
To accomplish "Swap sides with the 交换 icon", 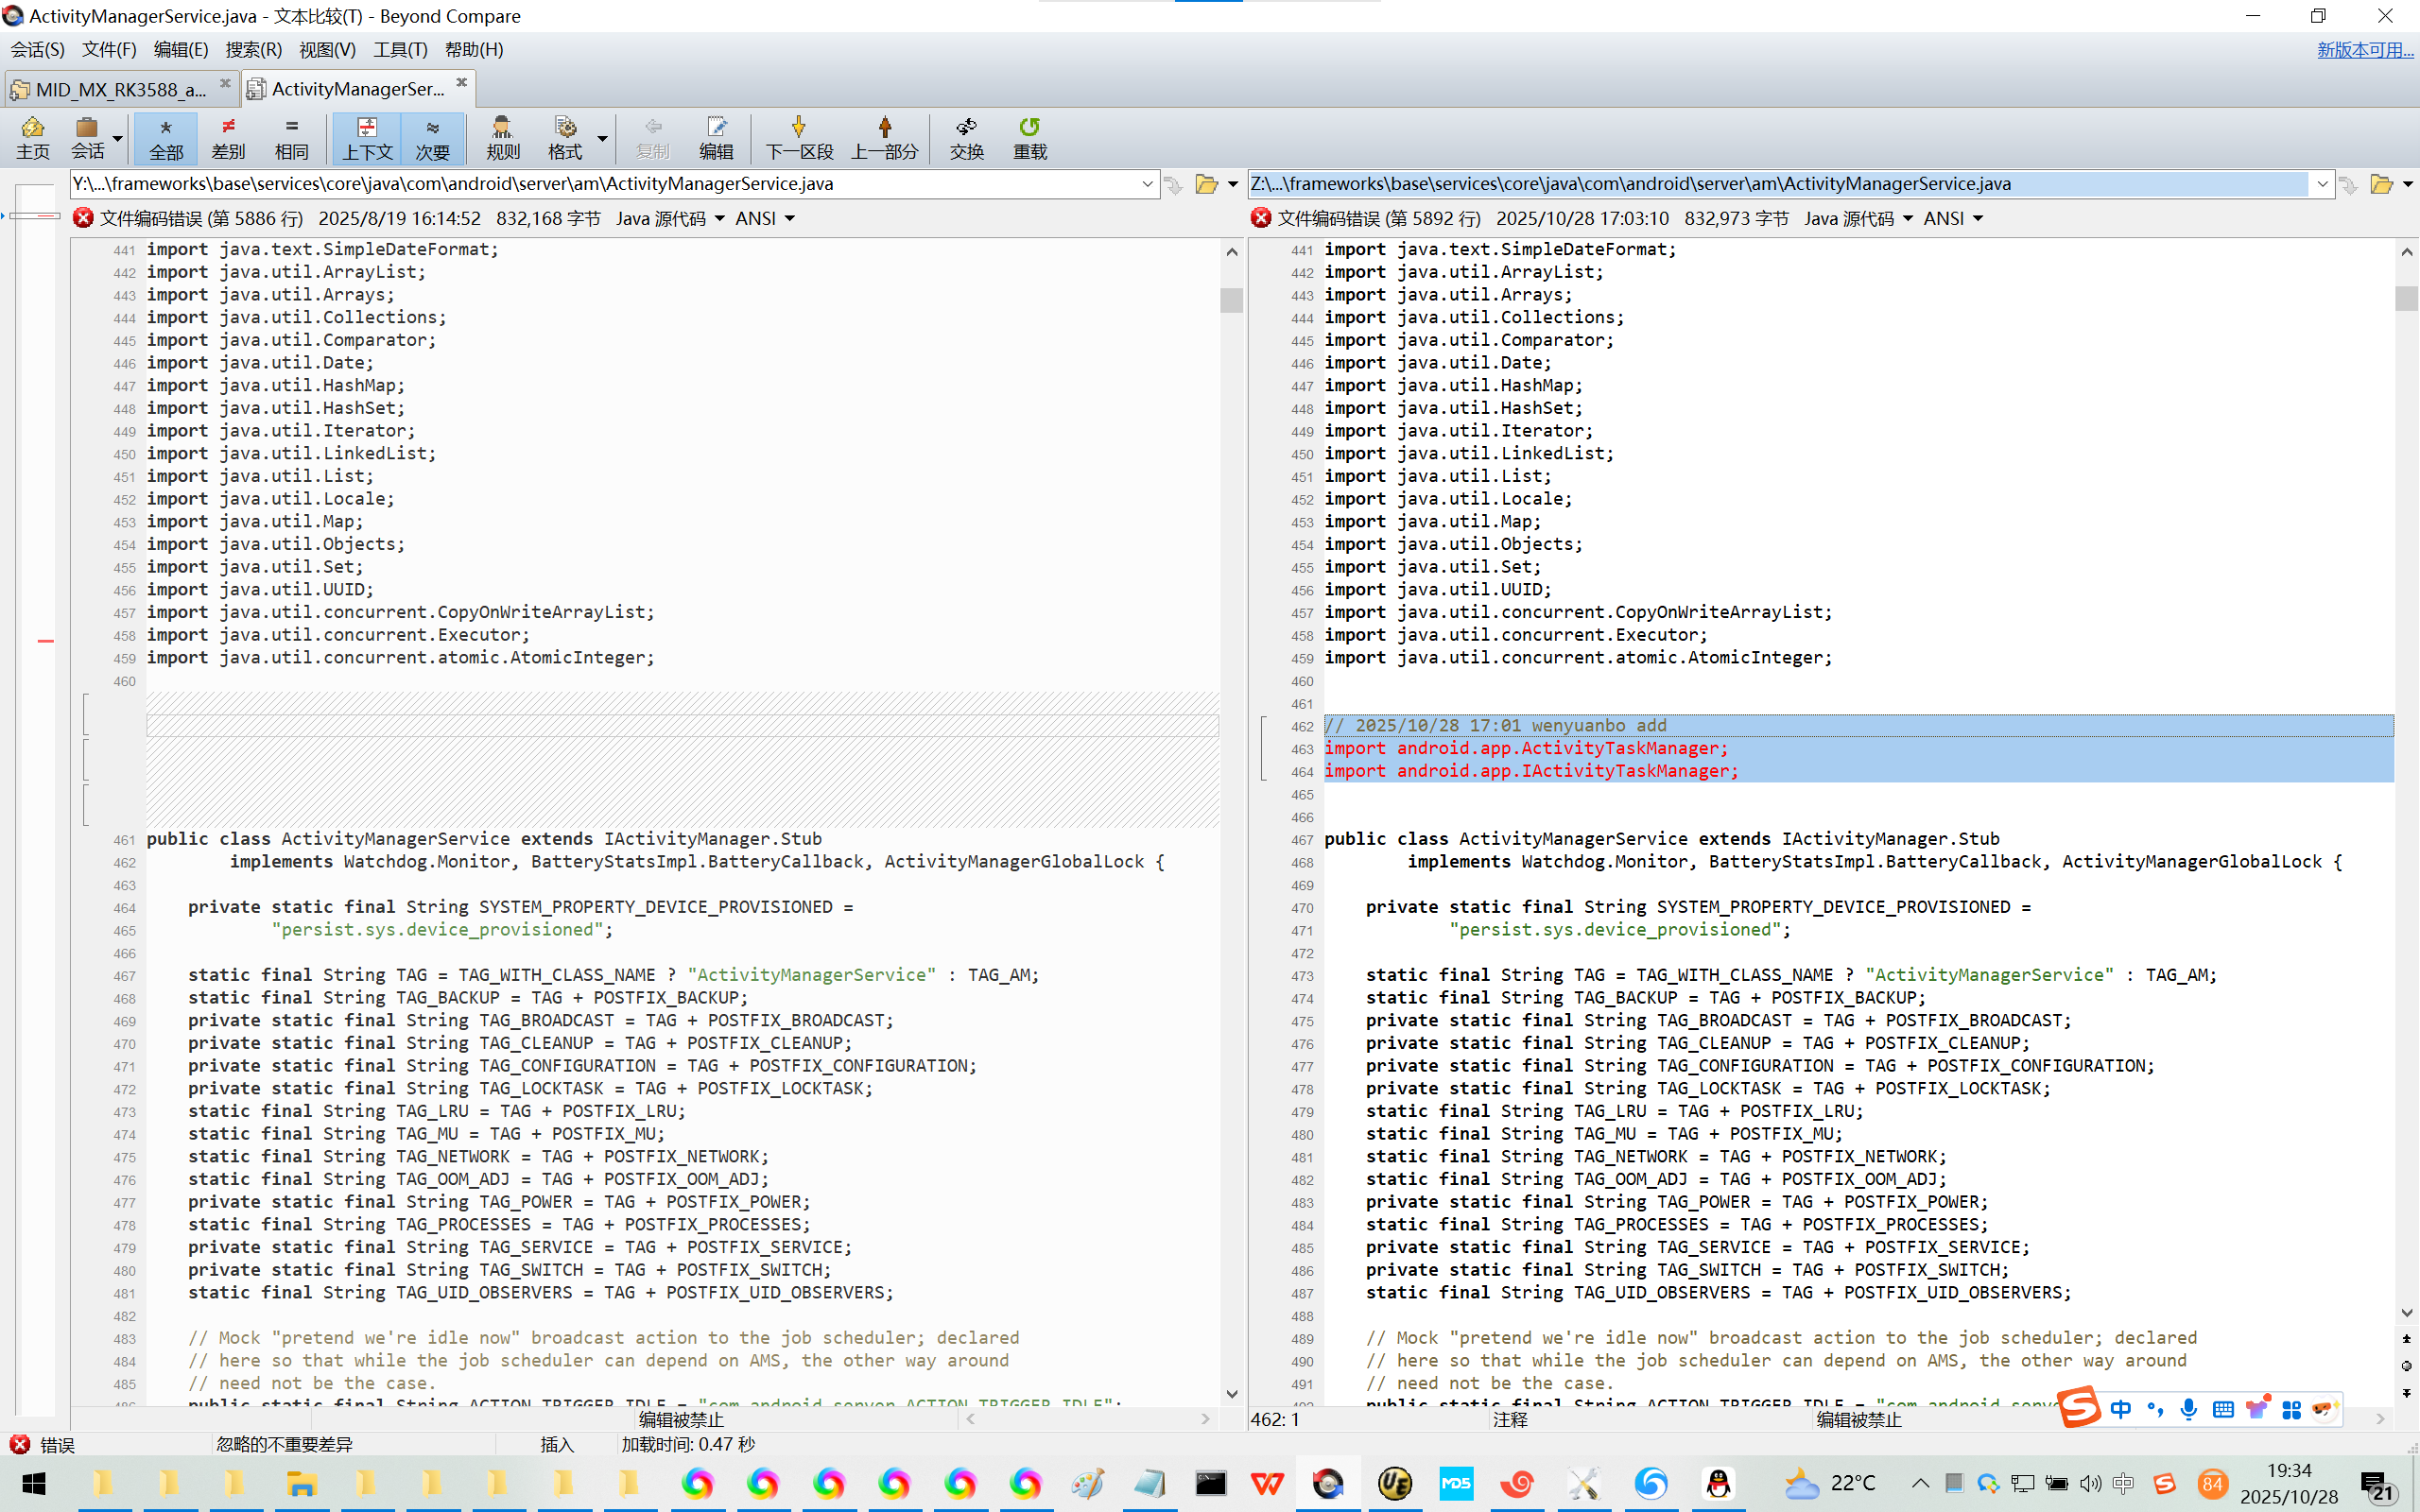I will [x=966, y=138].
